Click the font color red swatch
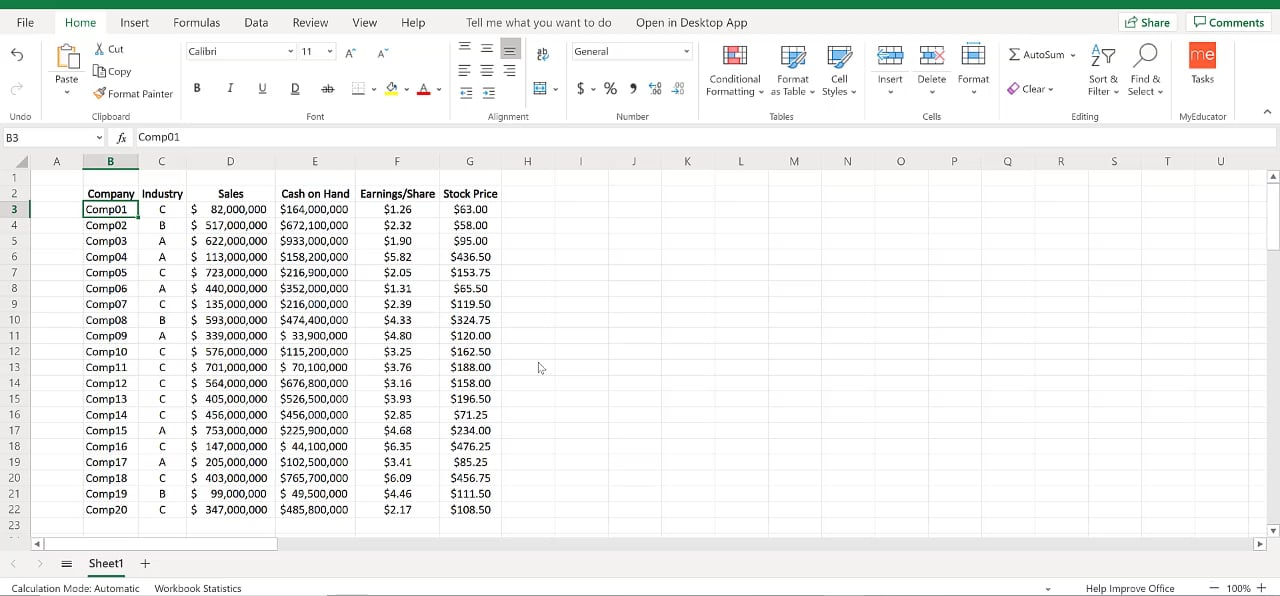The image size is (1280, 596). pos(424,90)
